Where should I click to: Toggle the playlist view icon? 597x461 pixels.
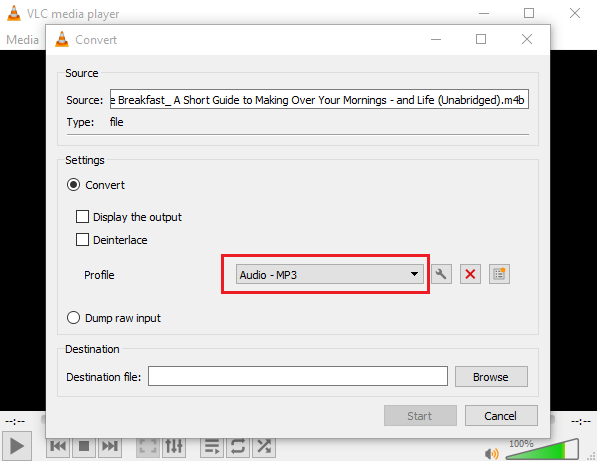tap(212, 446)
